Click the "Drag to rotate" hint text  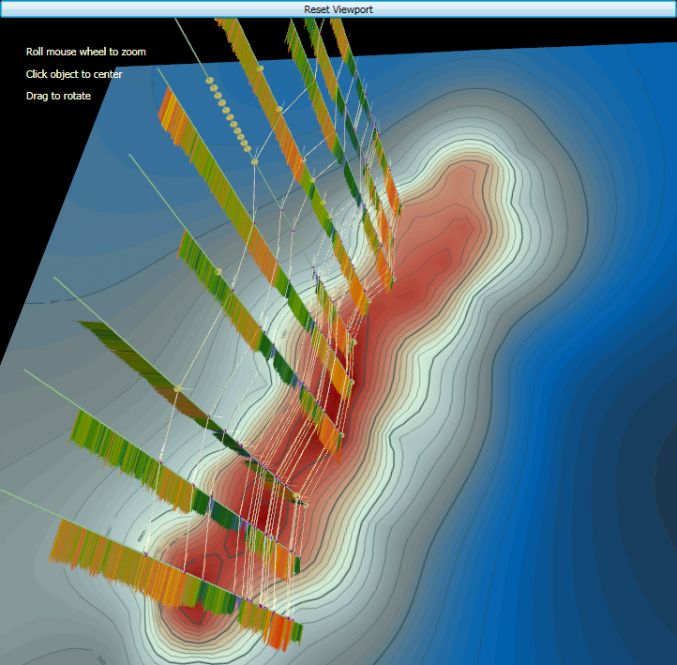[x=58, y=96]
